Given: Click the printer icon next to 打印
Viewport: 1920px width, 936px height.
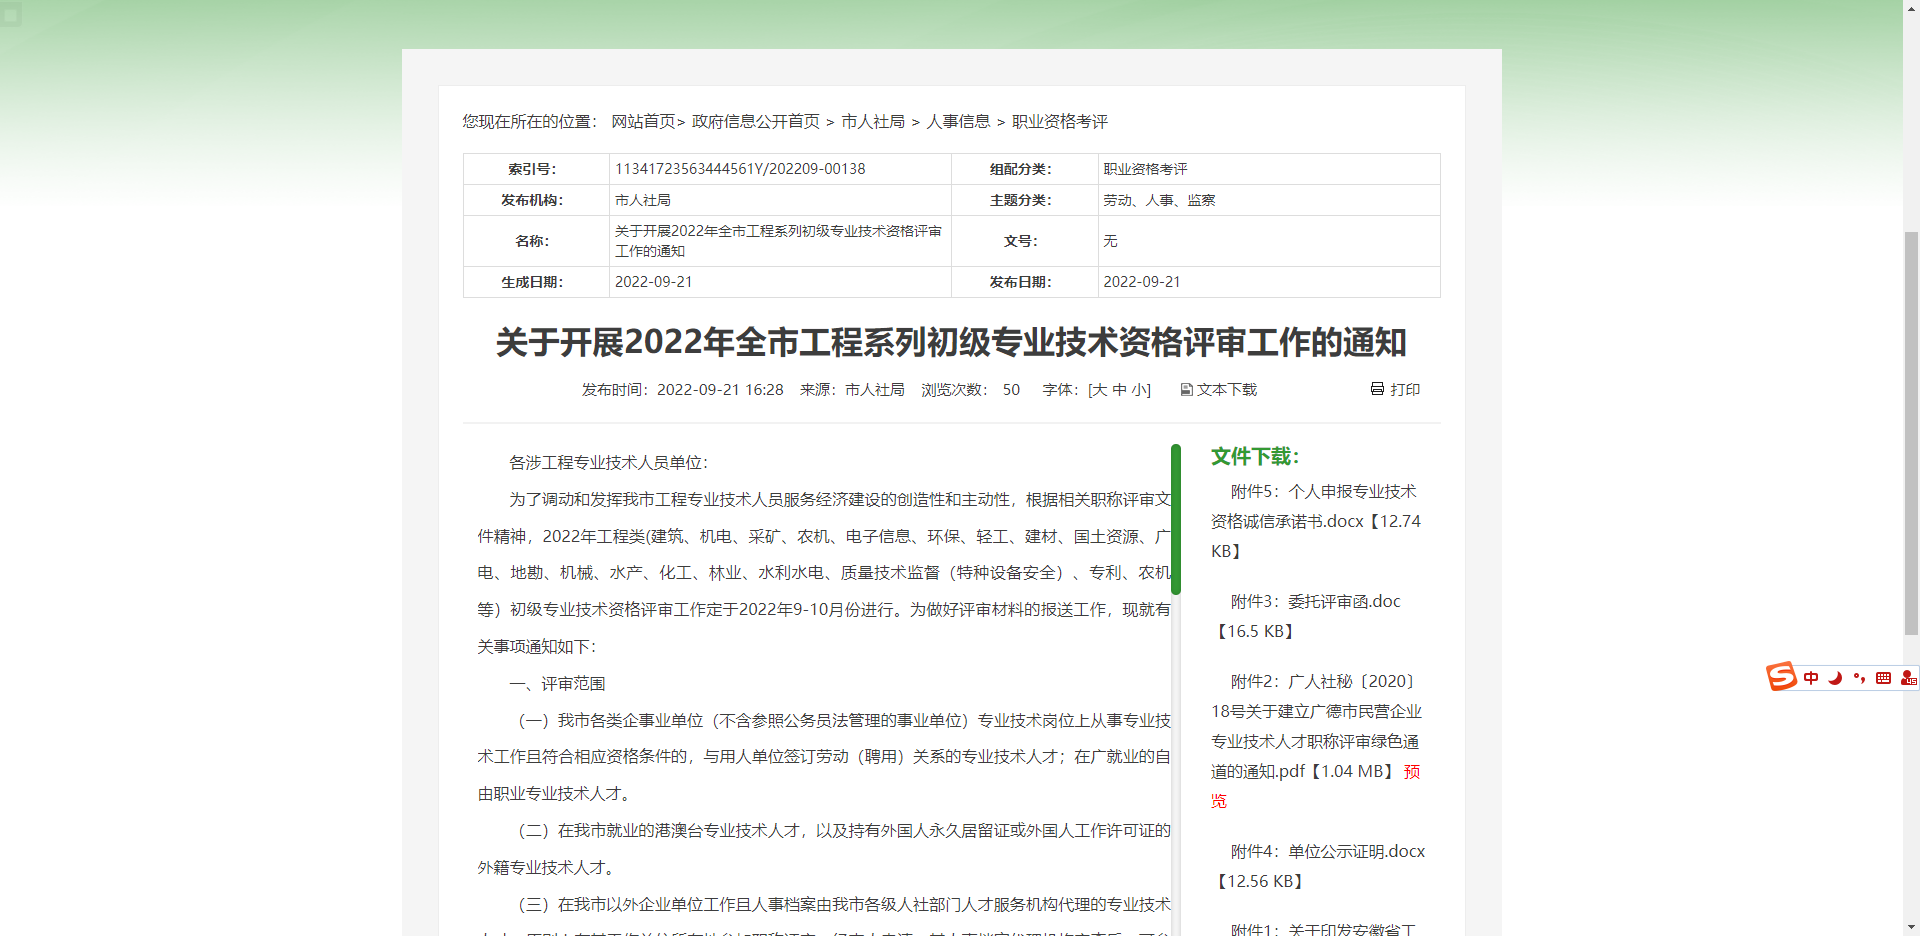Looking at the screenshot, I should click(x=1377, y=389).
